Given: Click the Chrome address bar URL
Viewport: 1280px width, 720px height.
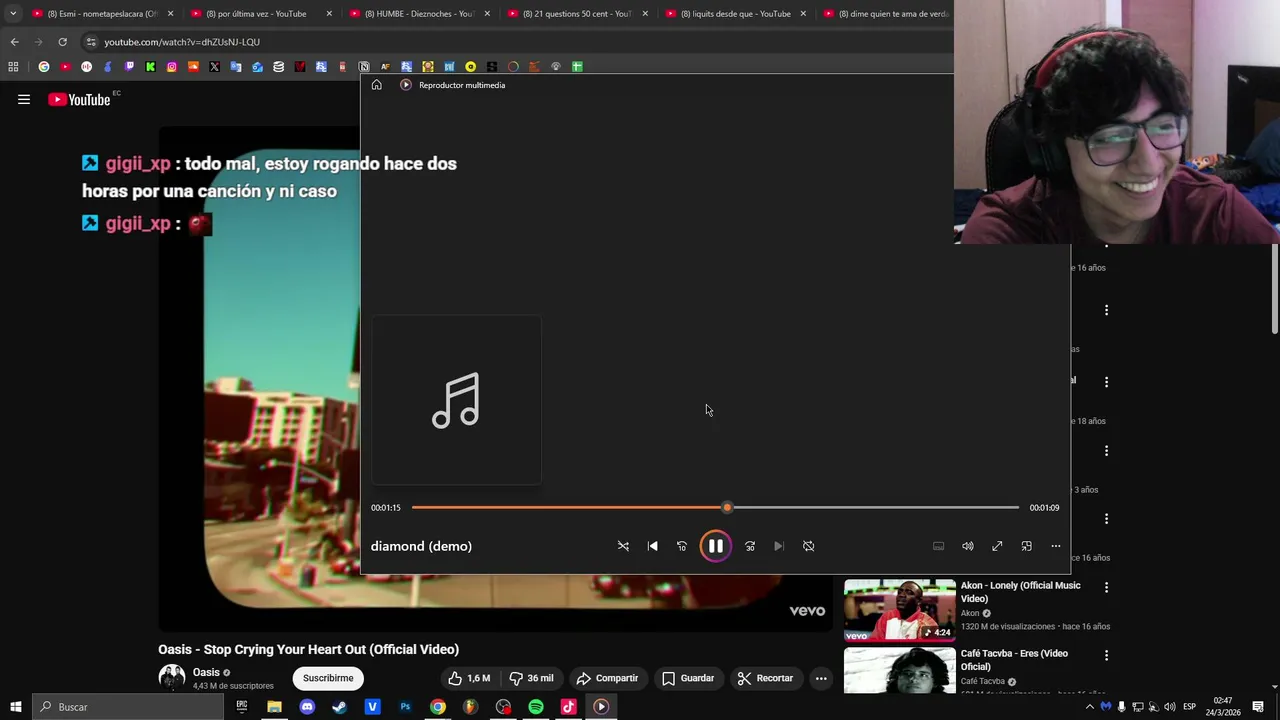Looking at the screenshot, I should [182, 42].
